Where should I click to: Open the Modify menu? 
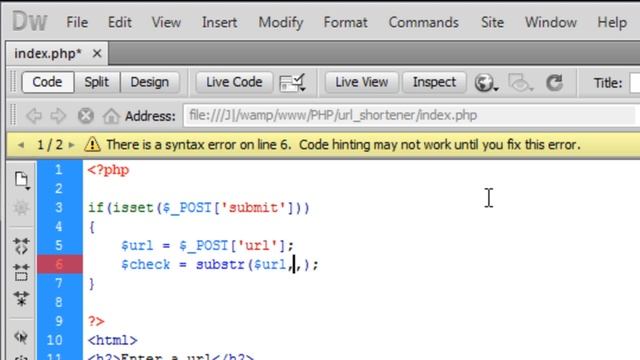coord(280,22)
